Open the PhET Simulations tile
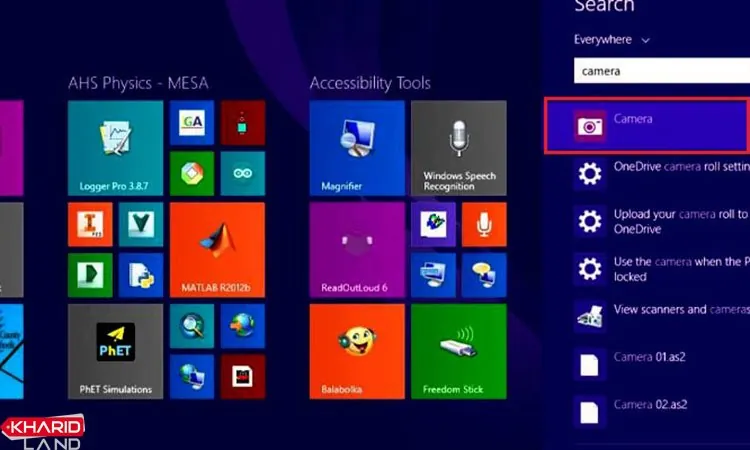Screen dimensions: 750x450 (x=115, y=351)
